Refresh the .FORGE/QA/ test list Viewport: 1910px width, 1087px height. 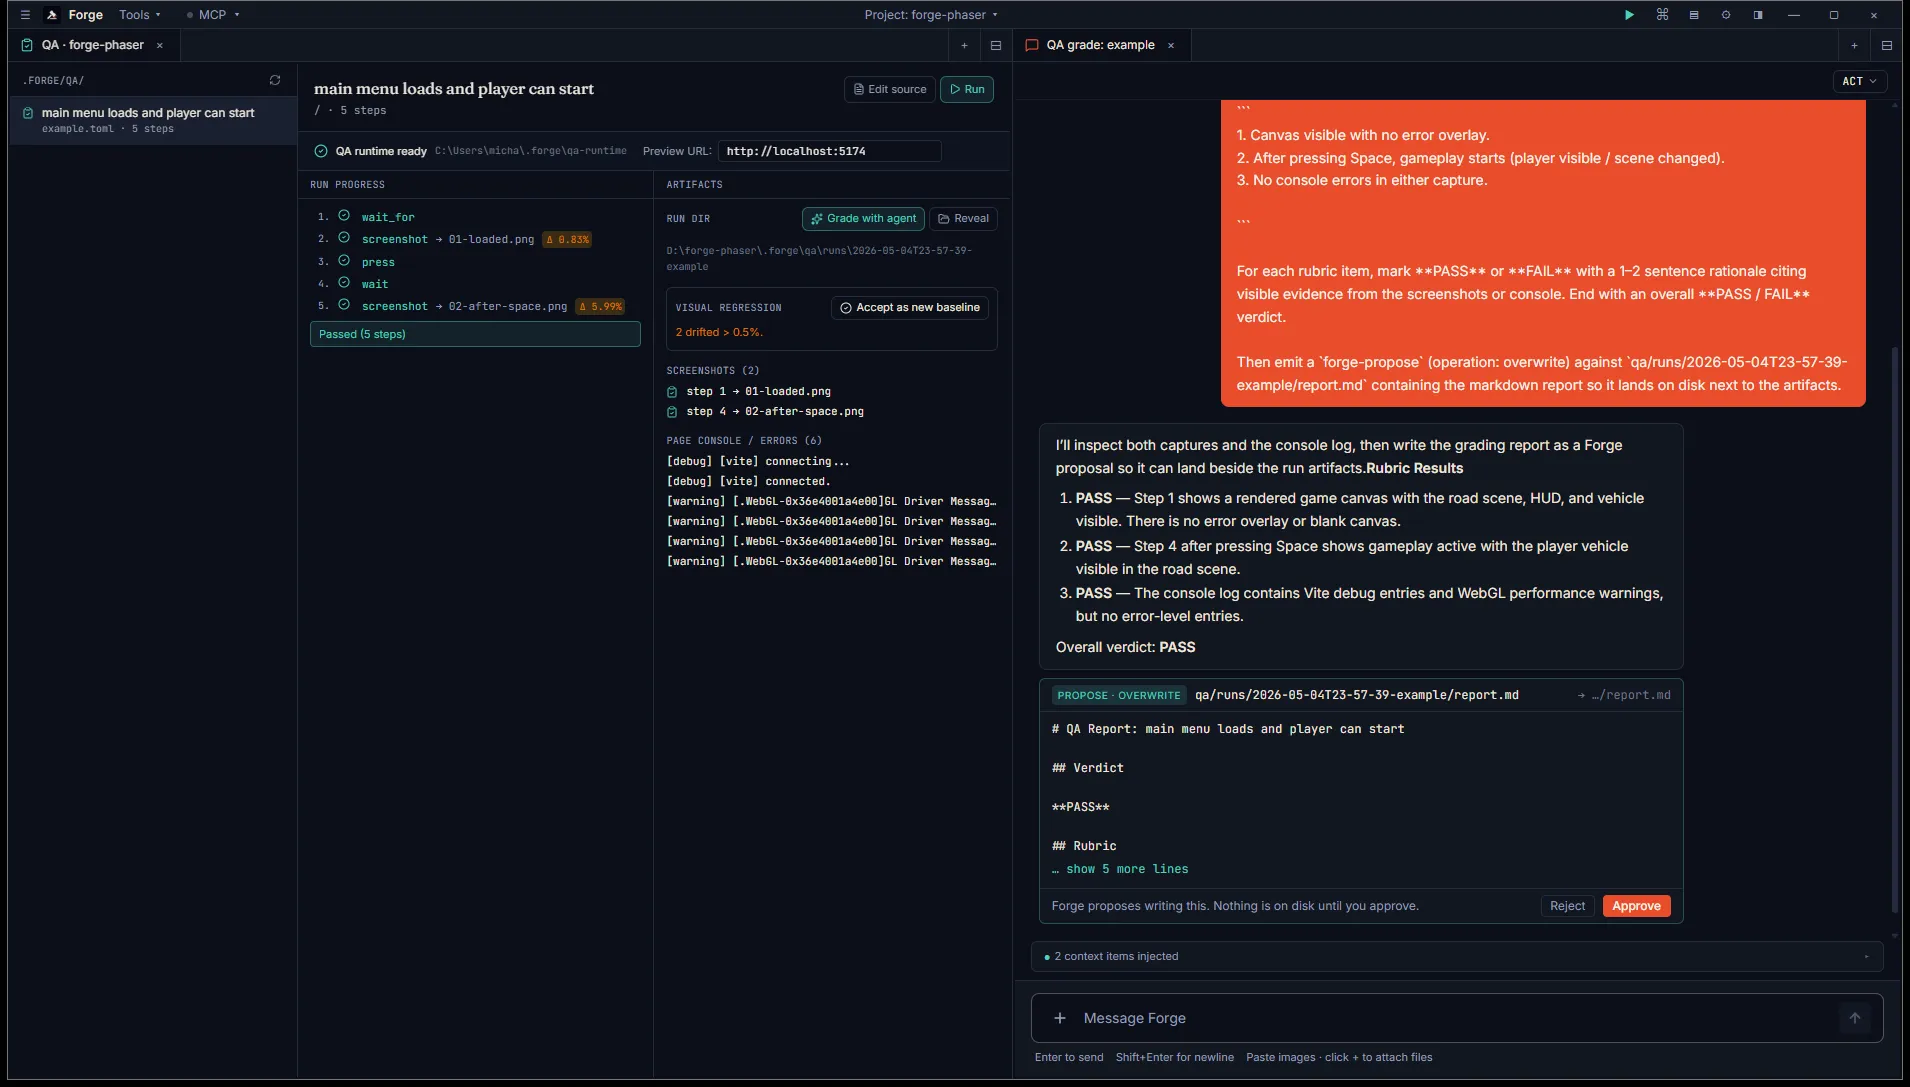(275, 80)
